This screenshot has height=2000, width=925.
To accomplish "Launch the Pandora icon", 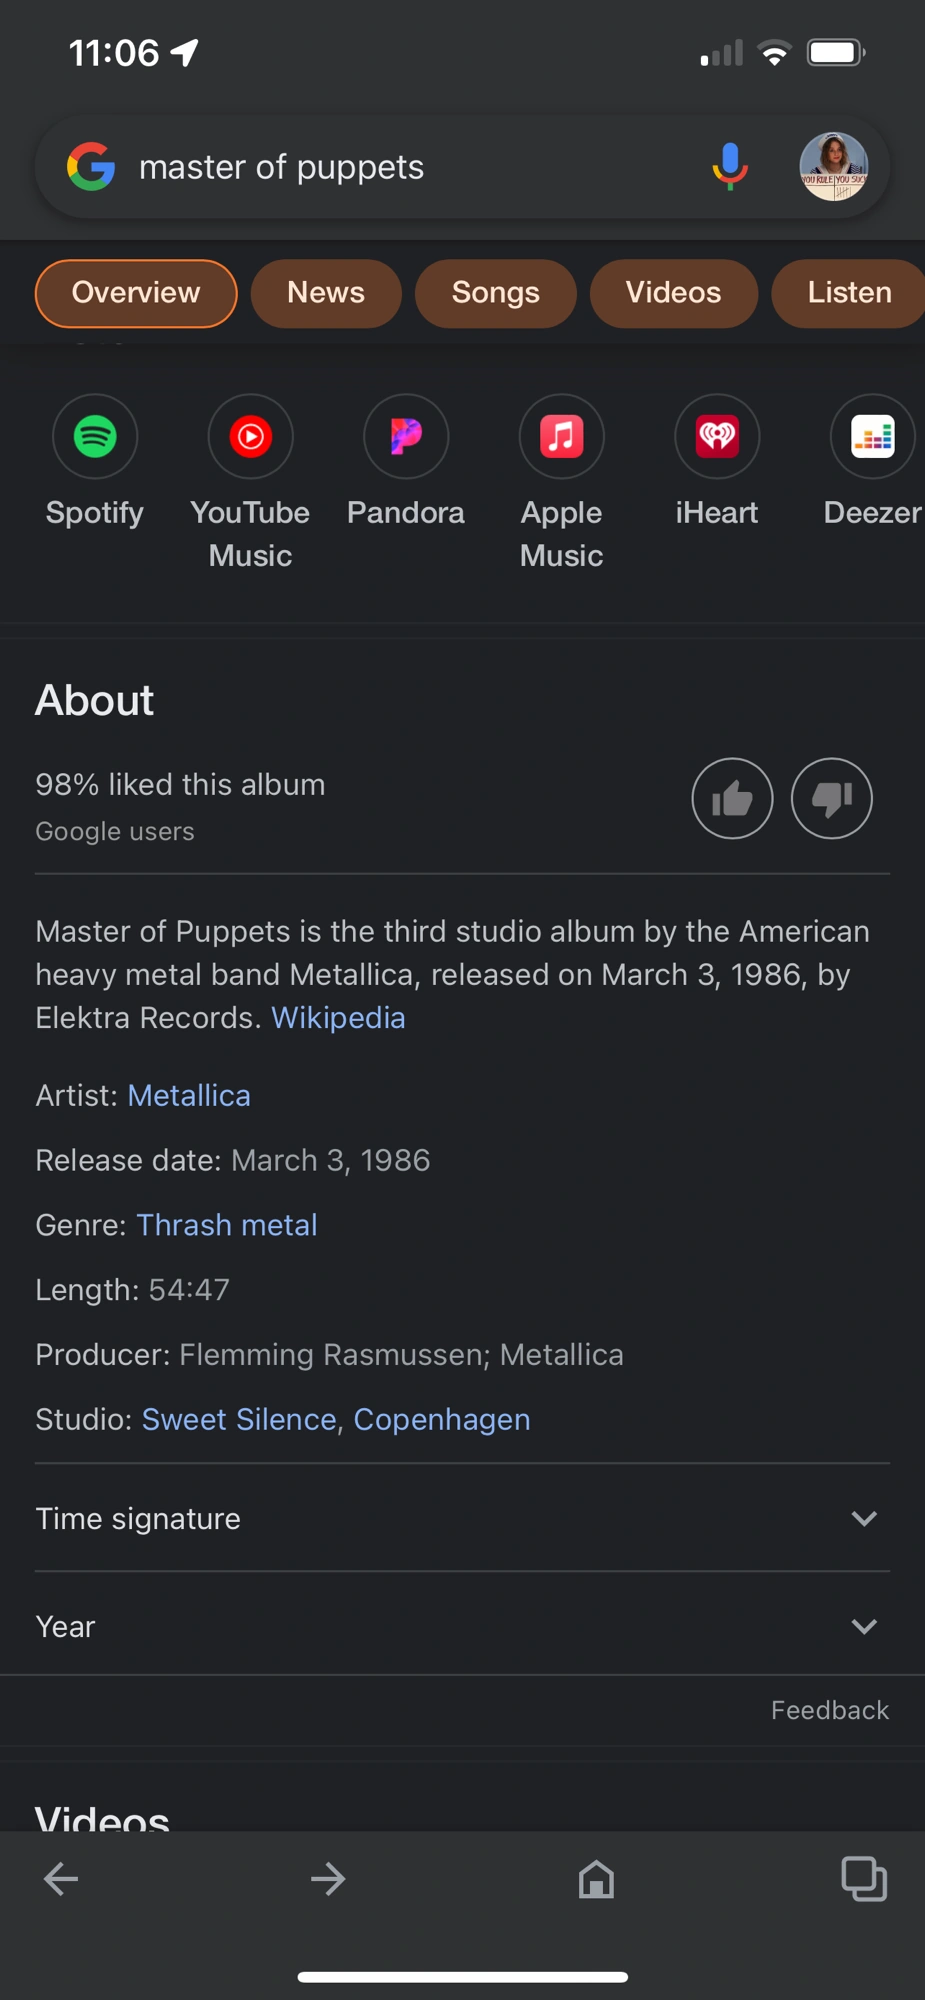I will coord(406,437).
